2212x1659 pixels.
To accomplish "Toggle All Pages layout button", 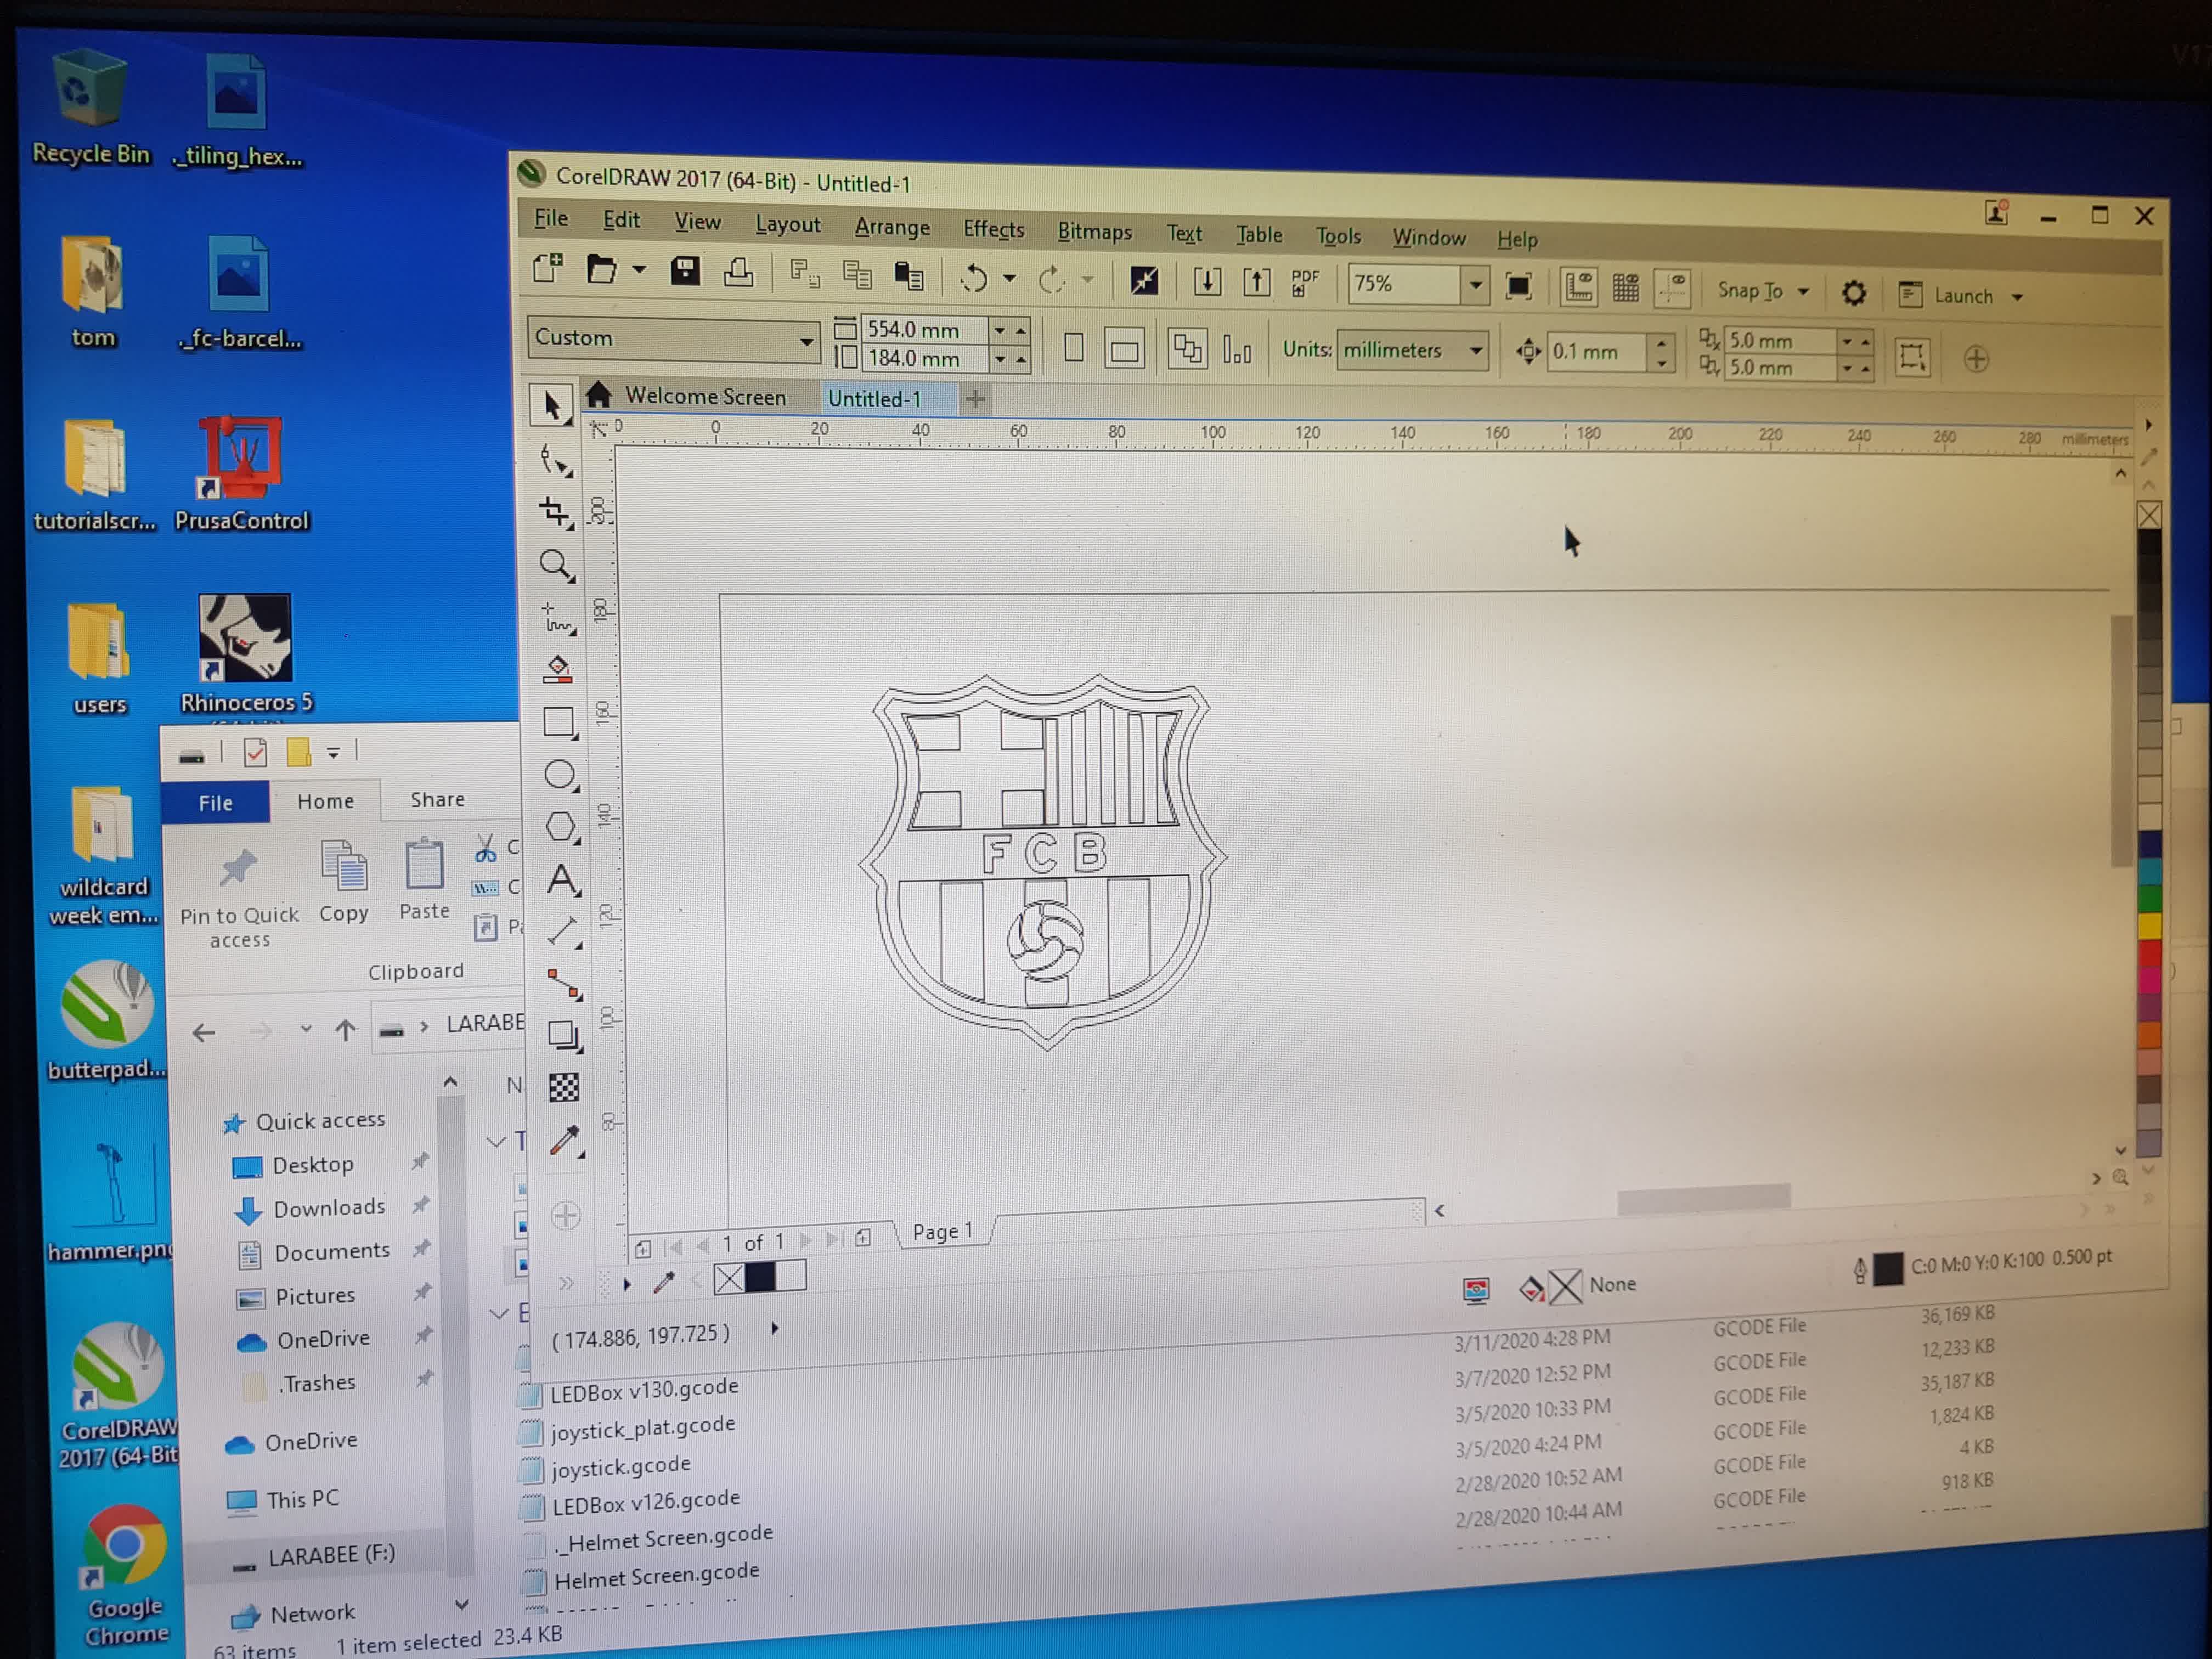I will coord(1187,350).
